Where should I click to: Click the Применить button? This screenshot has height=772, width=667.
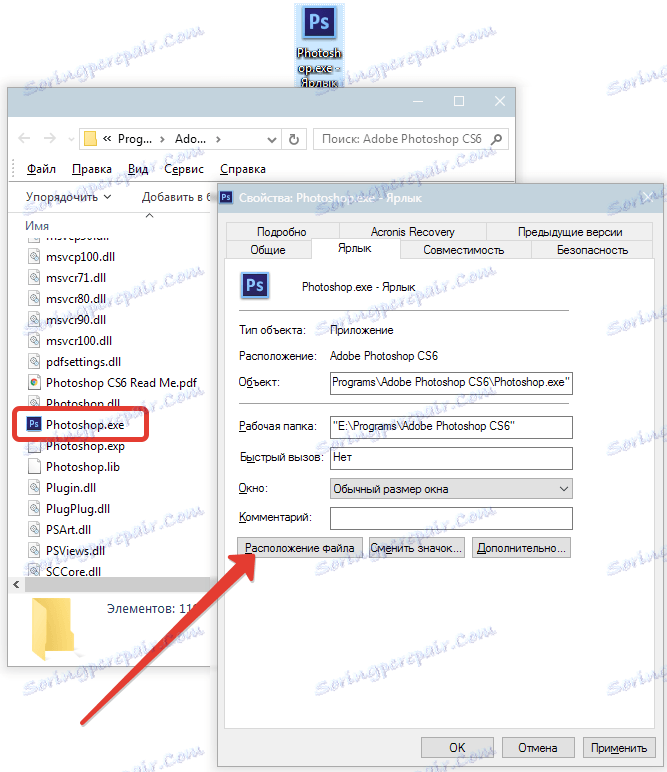click(619, 748)
